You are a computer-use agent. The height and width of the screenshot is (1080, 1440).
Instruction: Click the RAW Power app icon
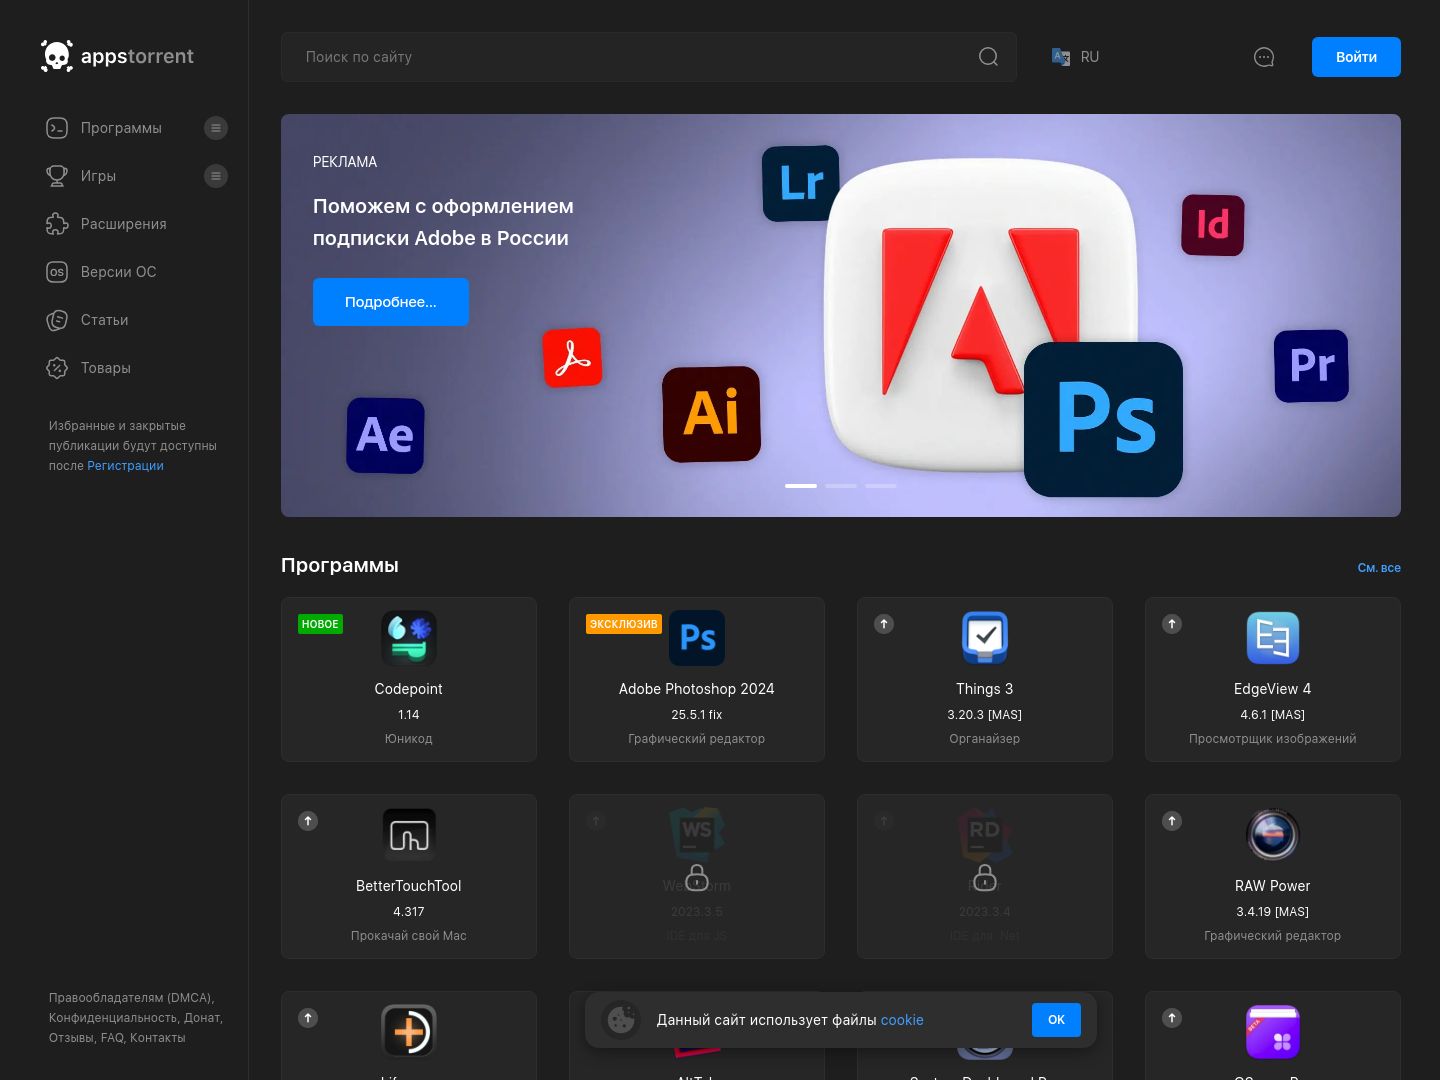point(1273,835)
